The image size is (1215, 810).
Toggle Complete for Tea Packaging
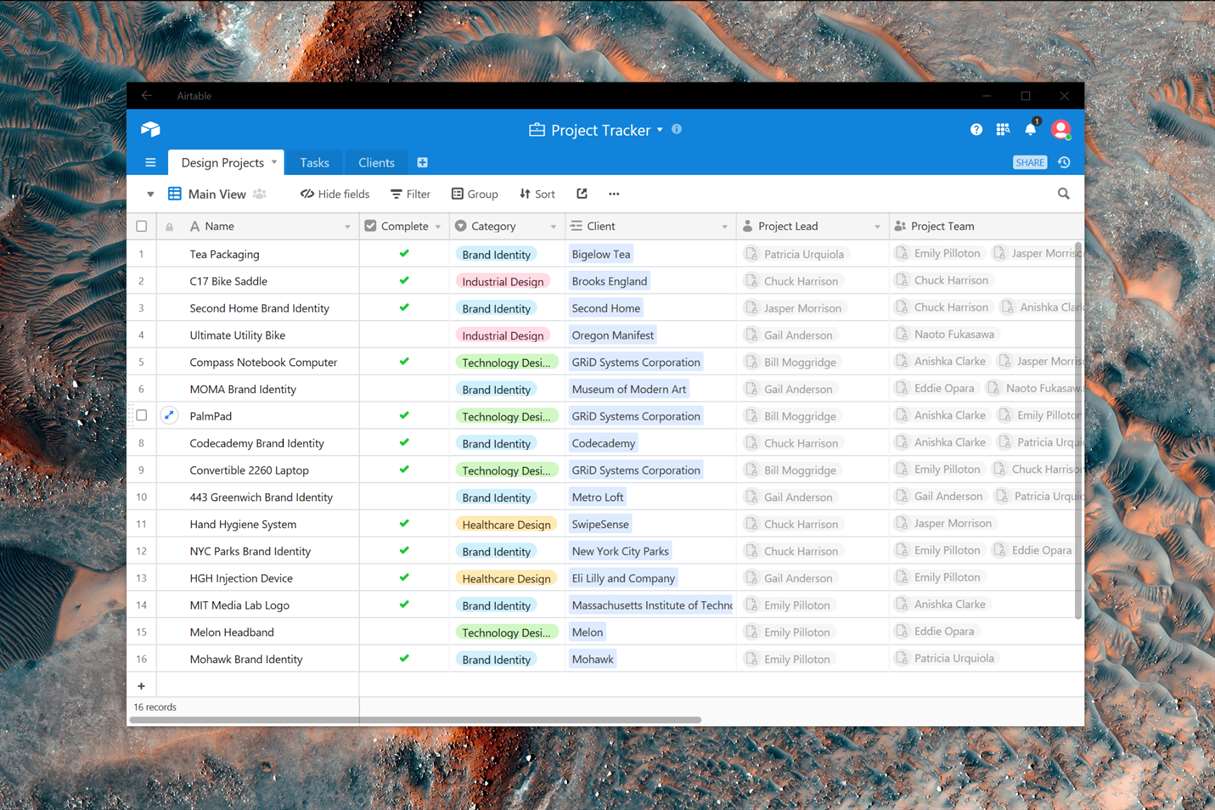point(404,254)
